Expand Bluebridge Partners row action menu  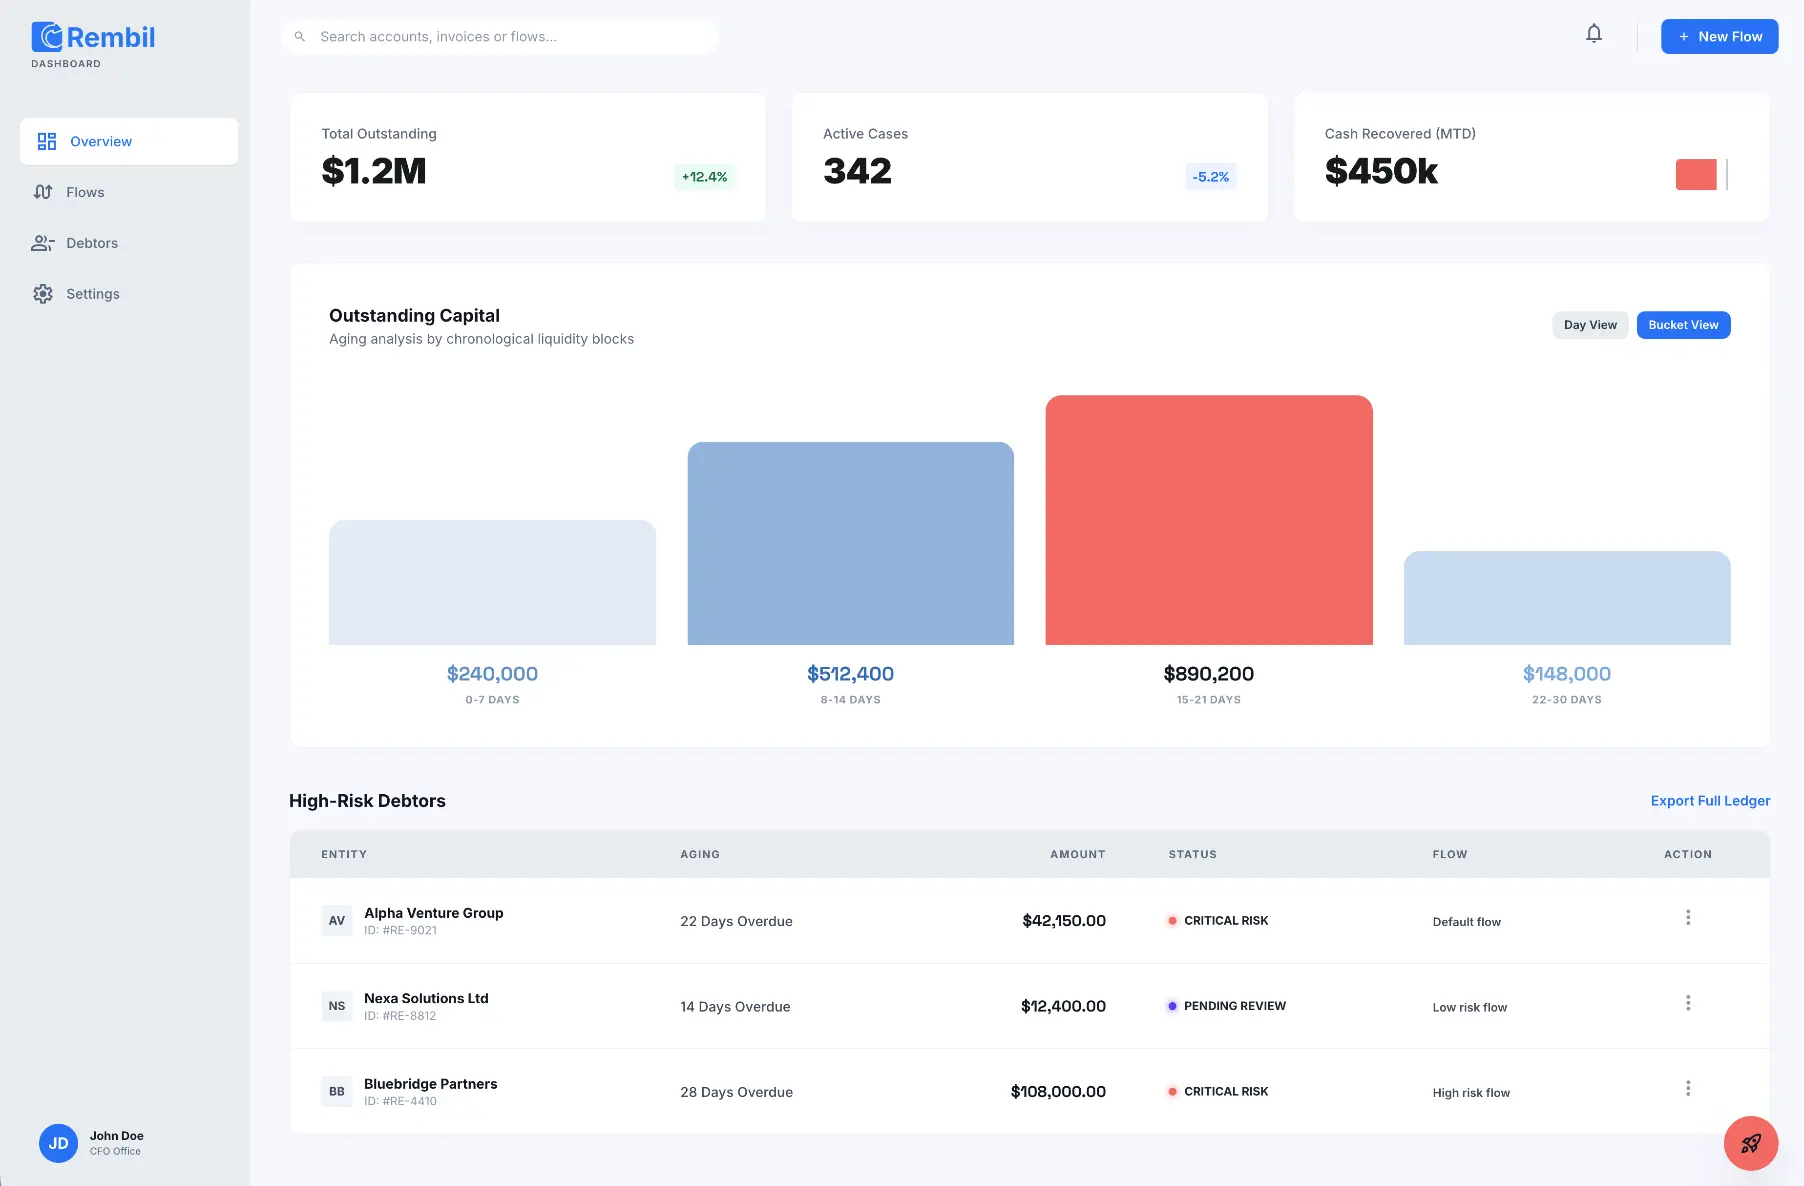[1688, 1088]
